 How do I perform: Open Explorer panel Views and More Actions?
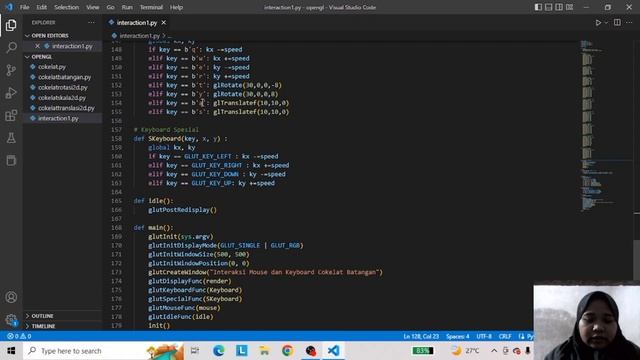91,23
